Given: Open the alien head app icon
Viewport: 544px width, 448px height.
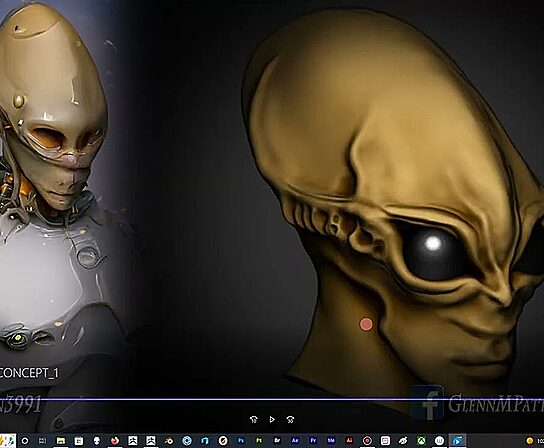Looking at the screenshot, I should (x=97, y=441).
